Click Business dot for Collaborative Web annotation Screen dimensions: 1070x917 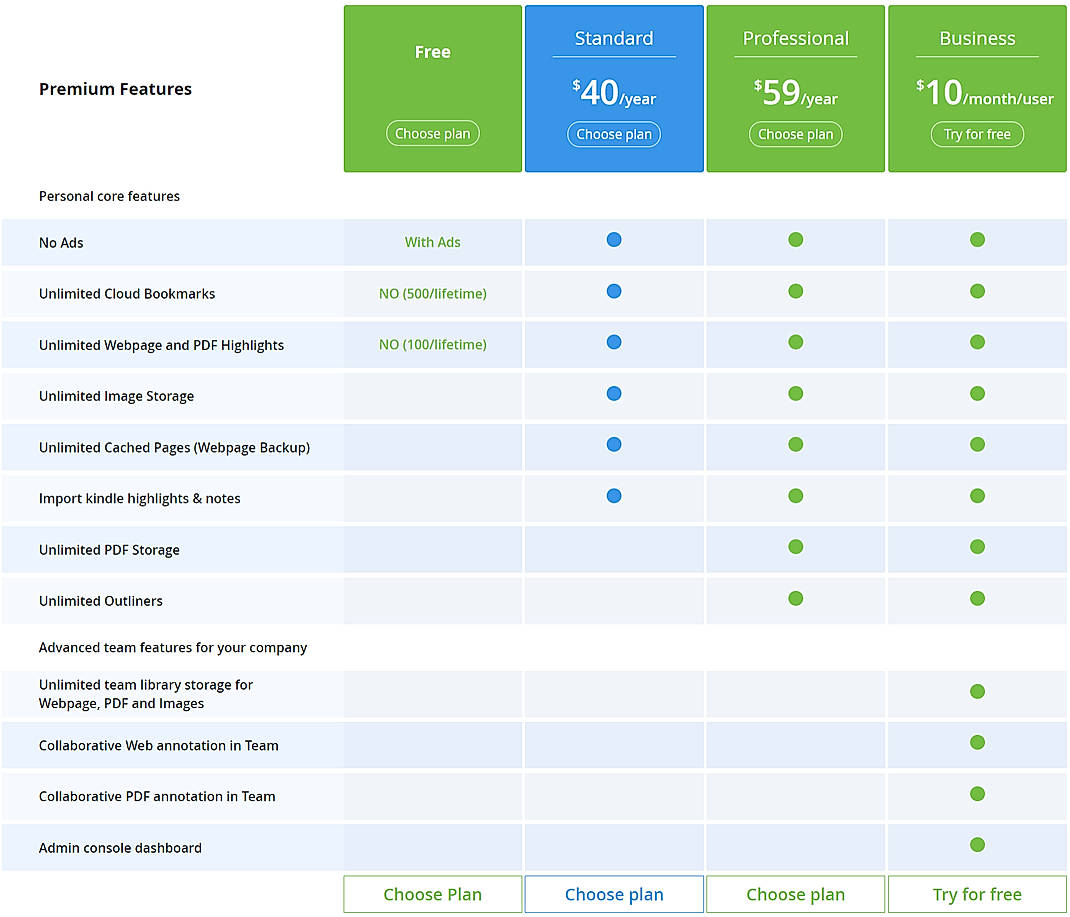coord(977,742)
